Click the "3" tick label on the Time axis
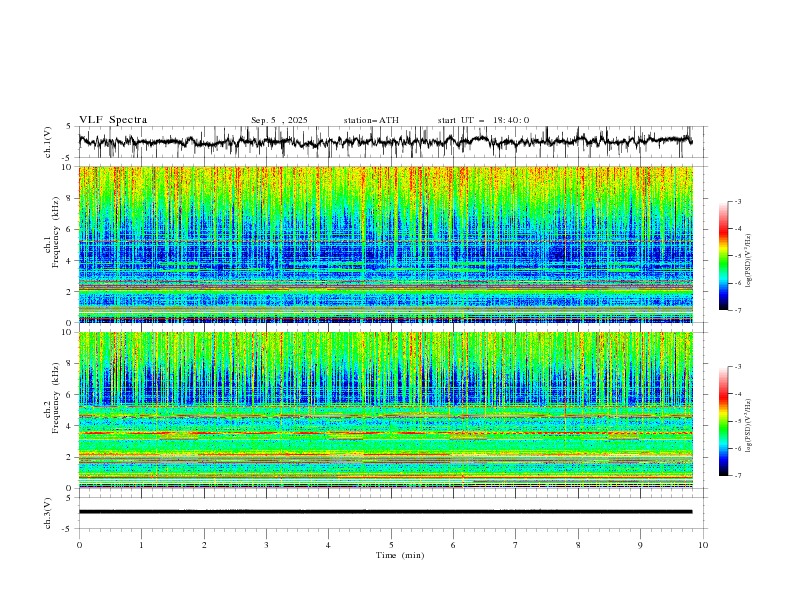 pyautogui.click(x=266, y=545)
